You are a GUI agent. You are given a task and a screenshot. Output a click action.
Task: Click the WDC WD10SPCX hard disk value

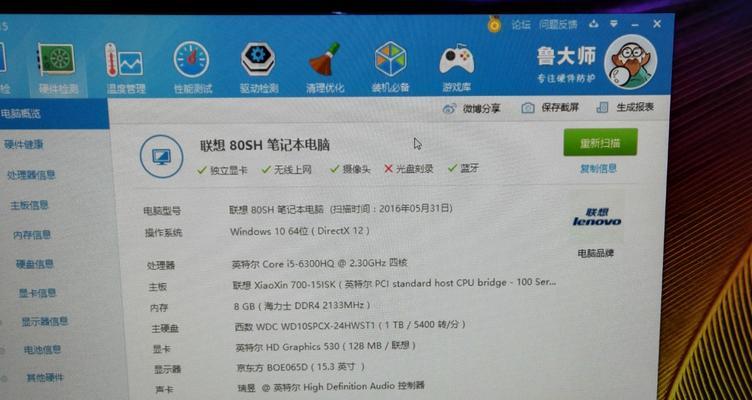click(x=350, y=325)
